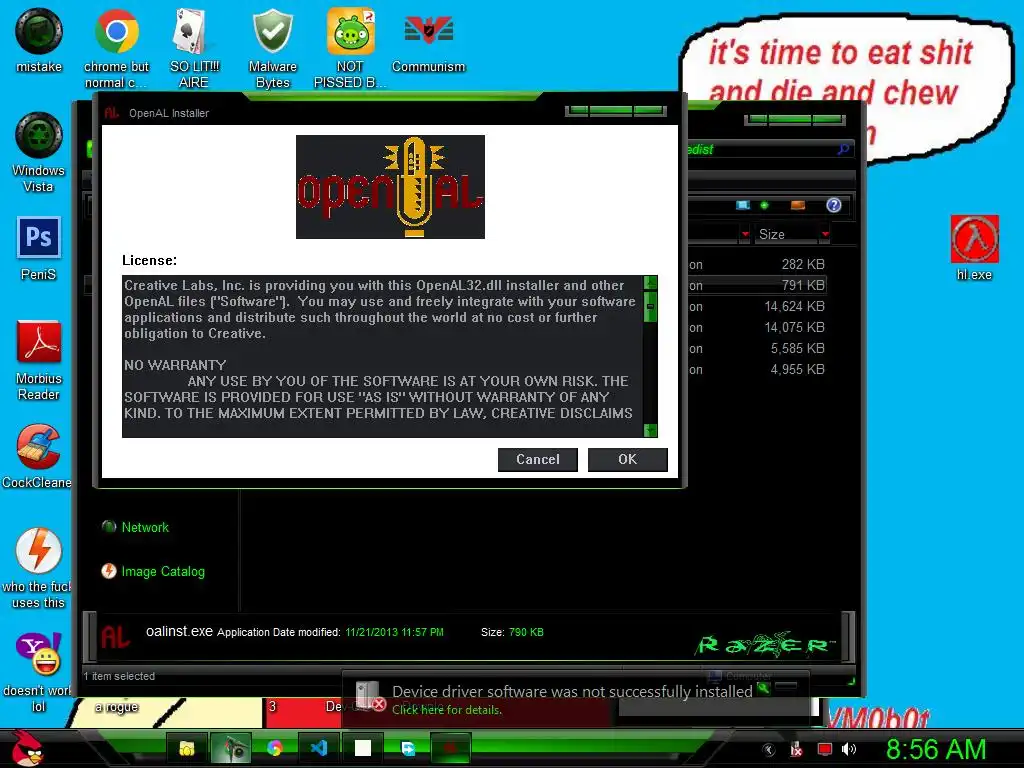Viewport: 1024px width, 768px height.
Task: Open the 'who the fuck uses this' icon
Action: coord(37,568)
